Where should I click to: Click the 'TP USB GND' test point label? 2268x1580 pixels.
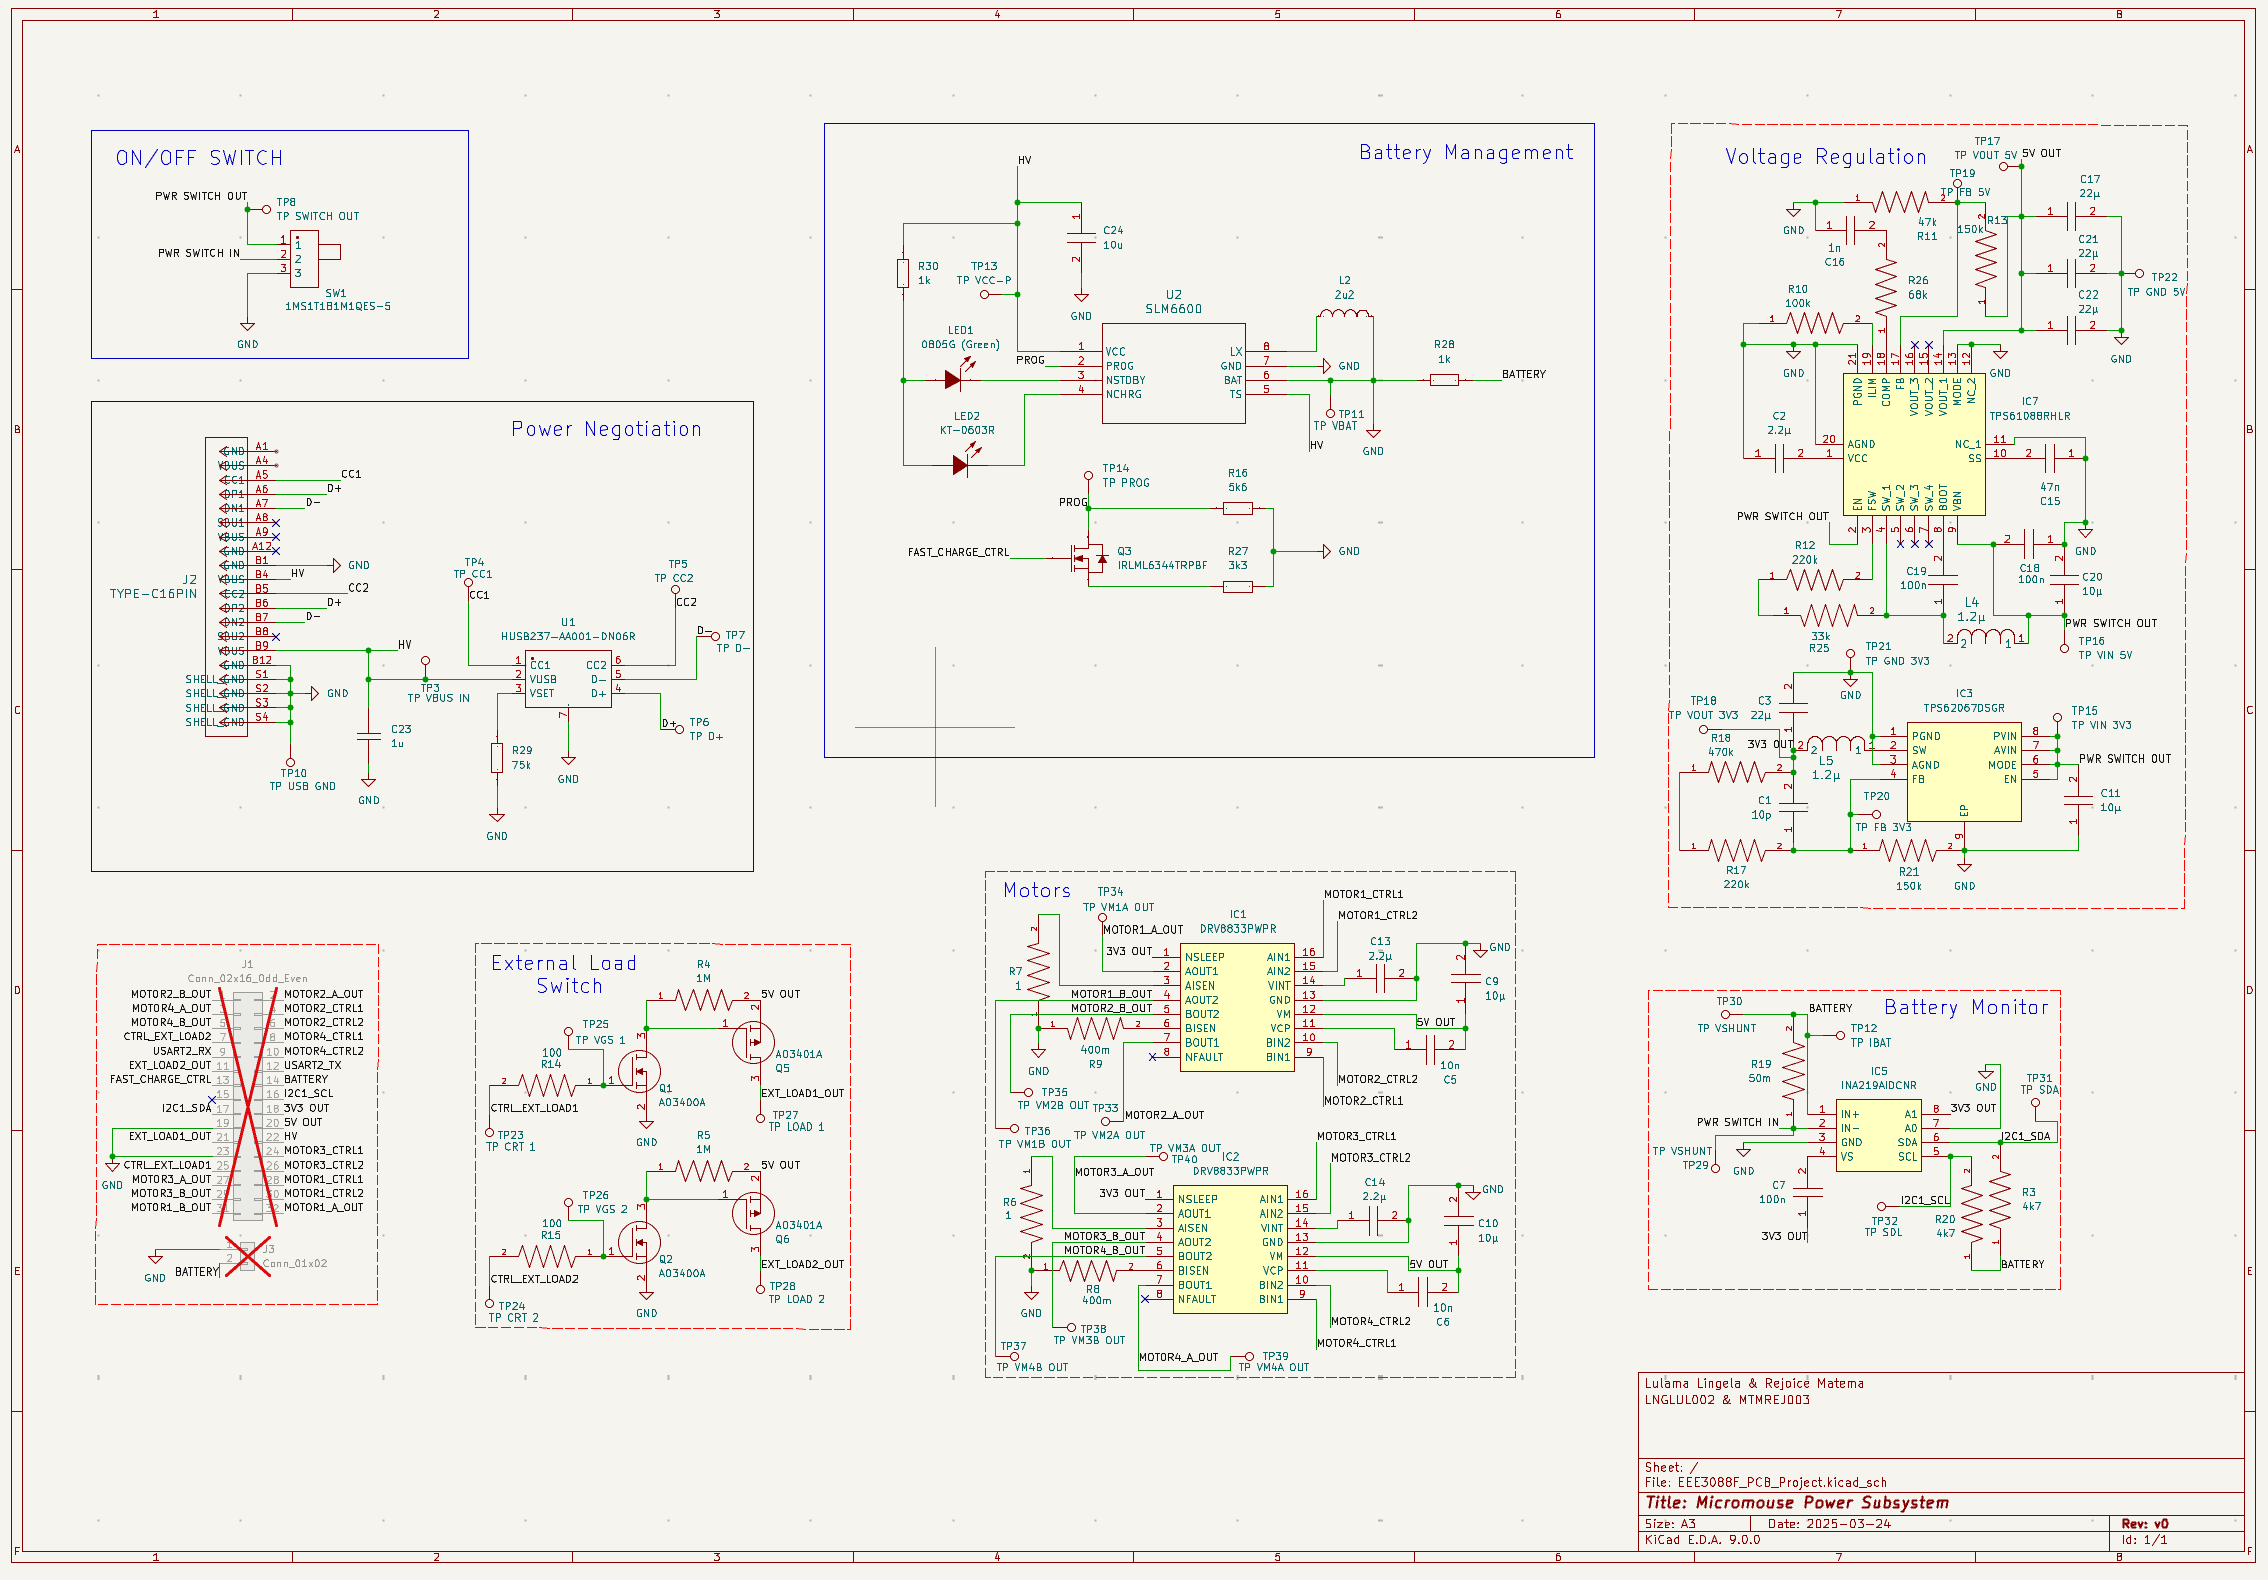click(x=303, y=786)
